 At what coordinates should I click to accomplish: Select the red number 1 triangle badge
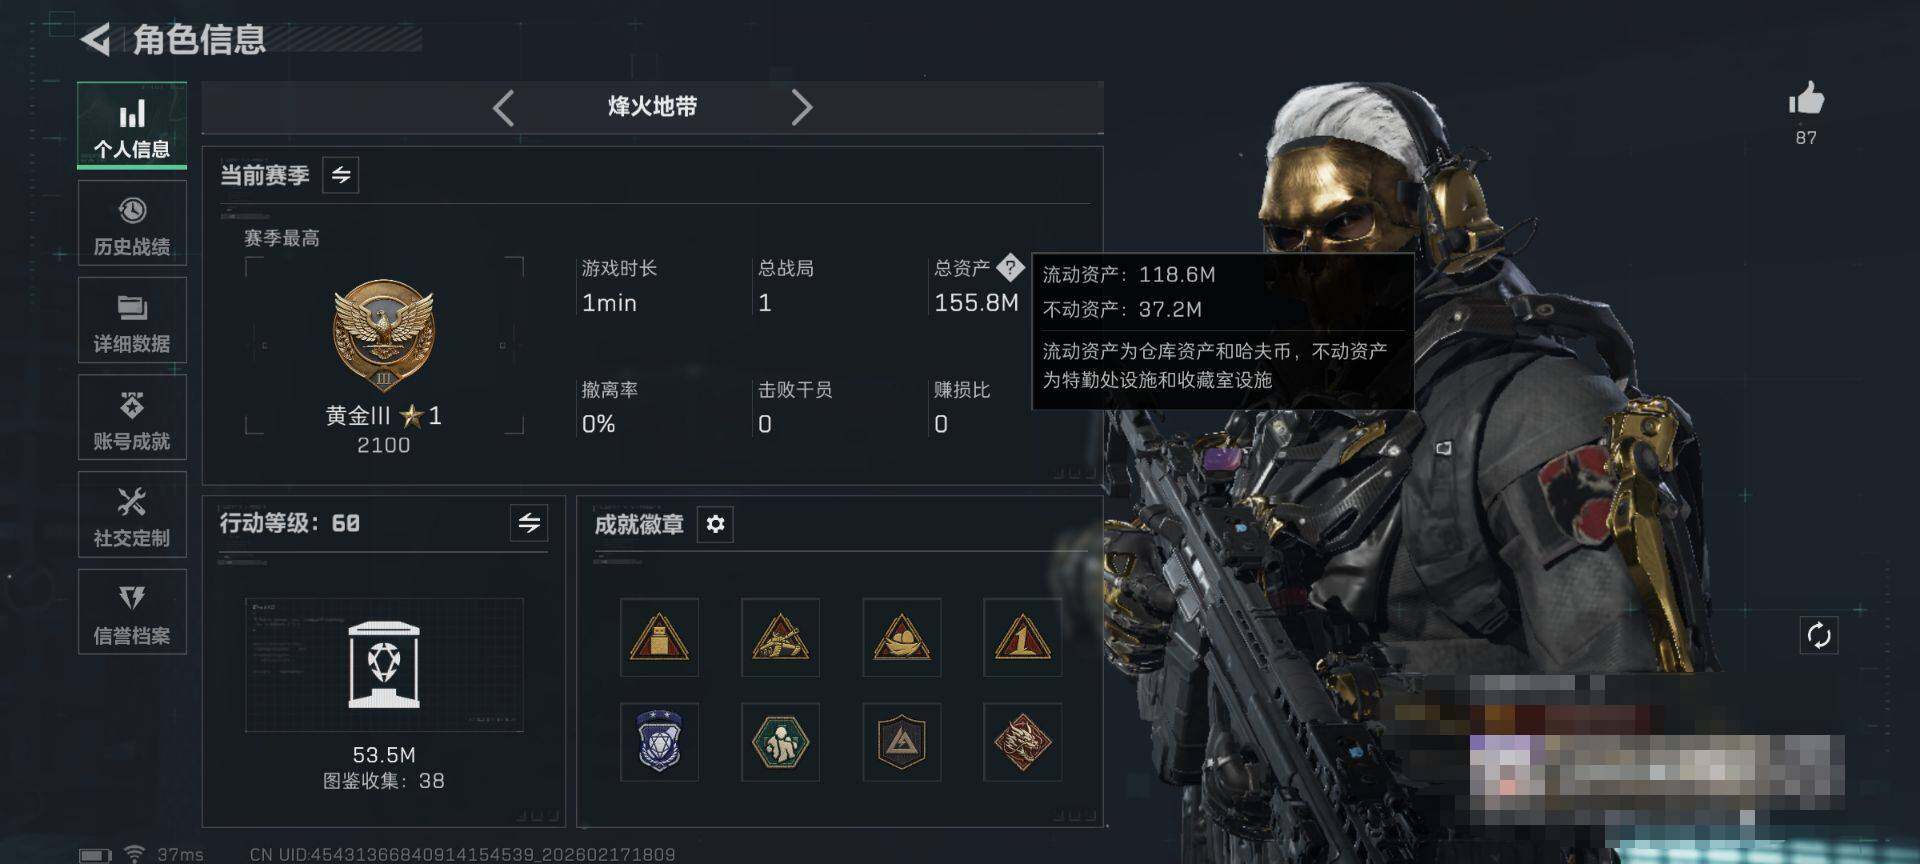point(1022,638)
